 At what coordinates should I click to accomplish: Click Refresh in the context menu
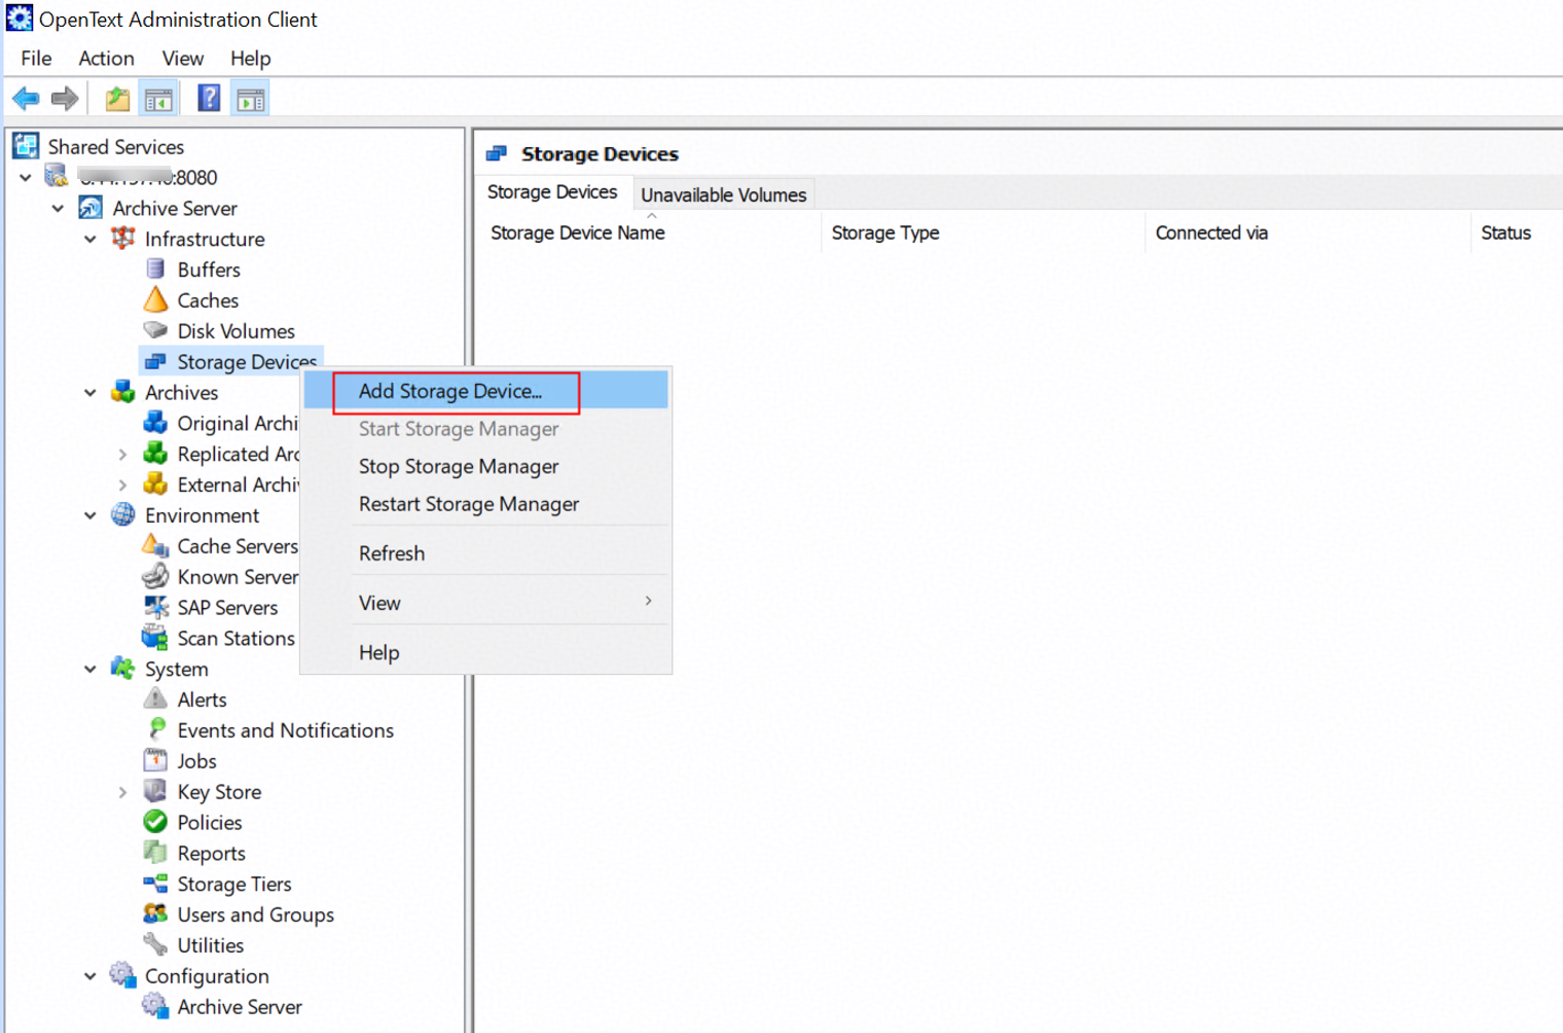coord(486,553)
